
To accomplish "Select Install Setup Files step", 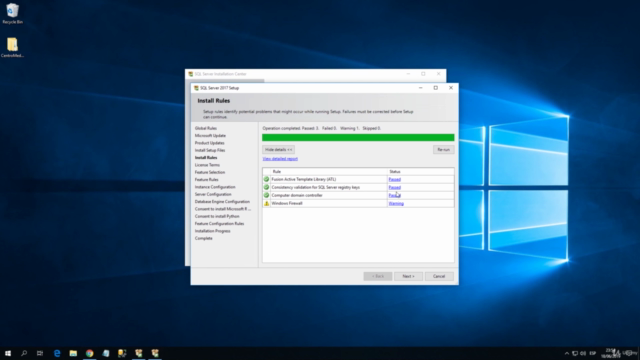I will coord(210,150).
